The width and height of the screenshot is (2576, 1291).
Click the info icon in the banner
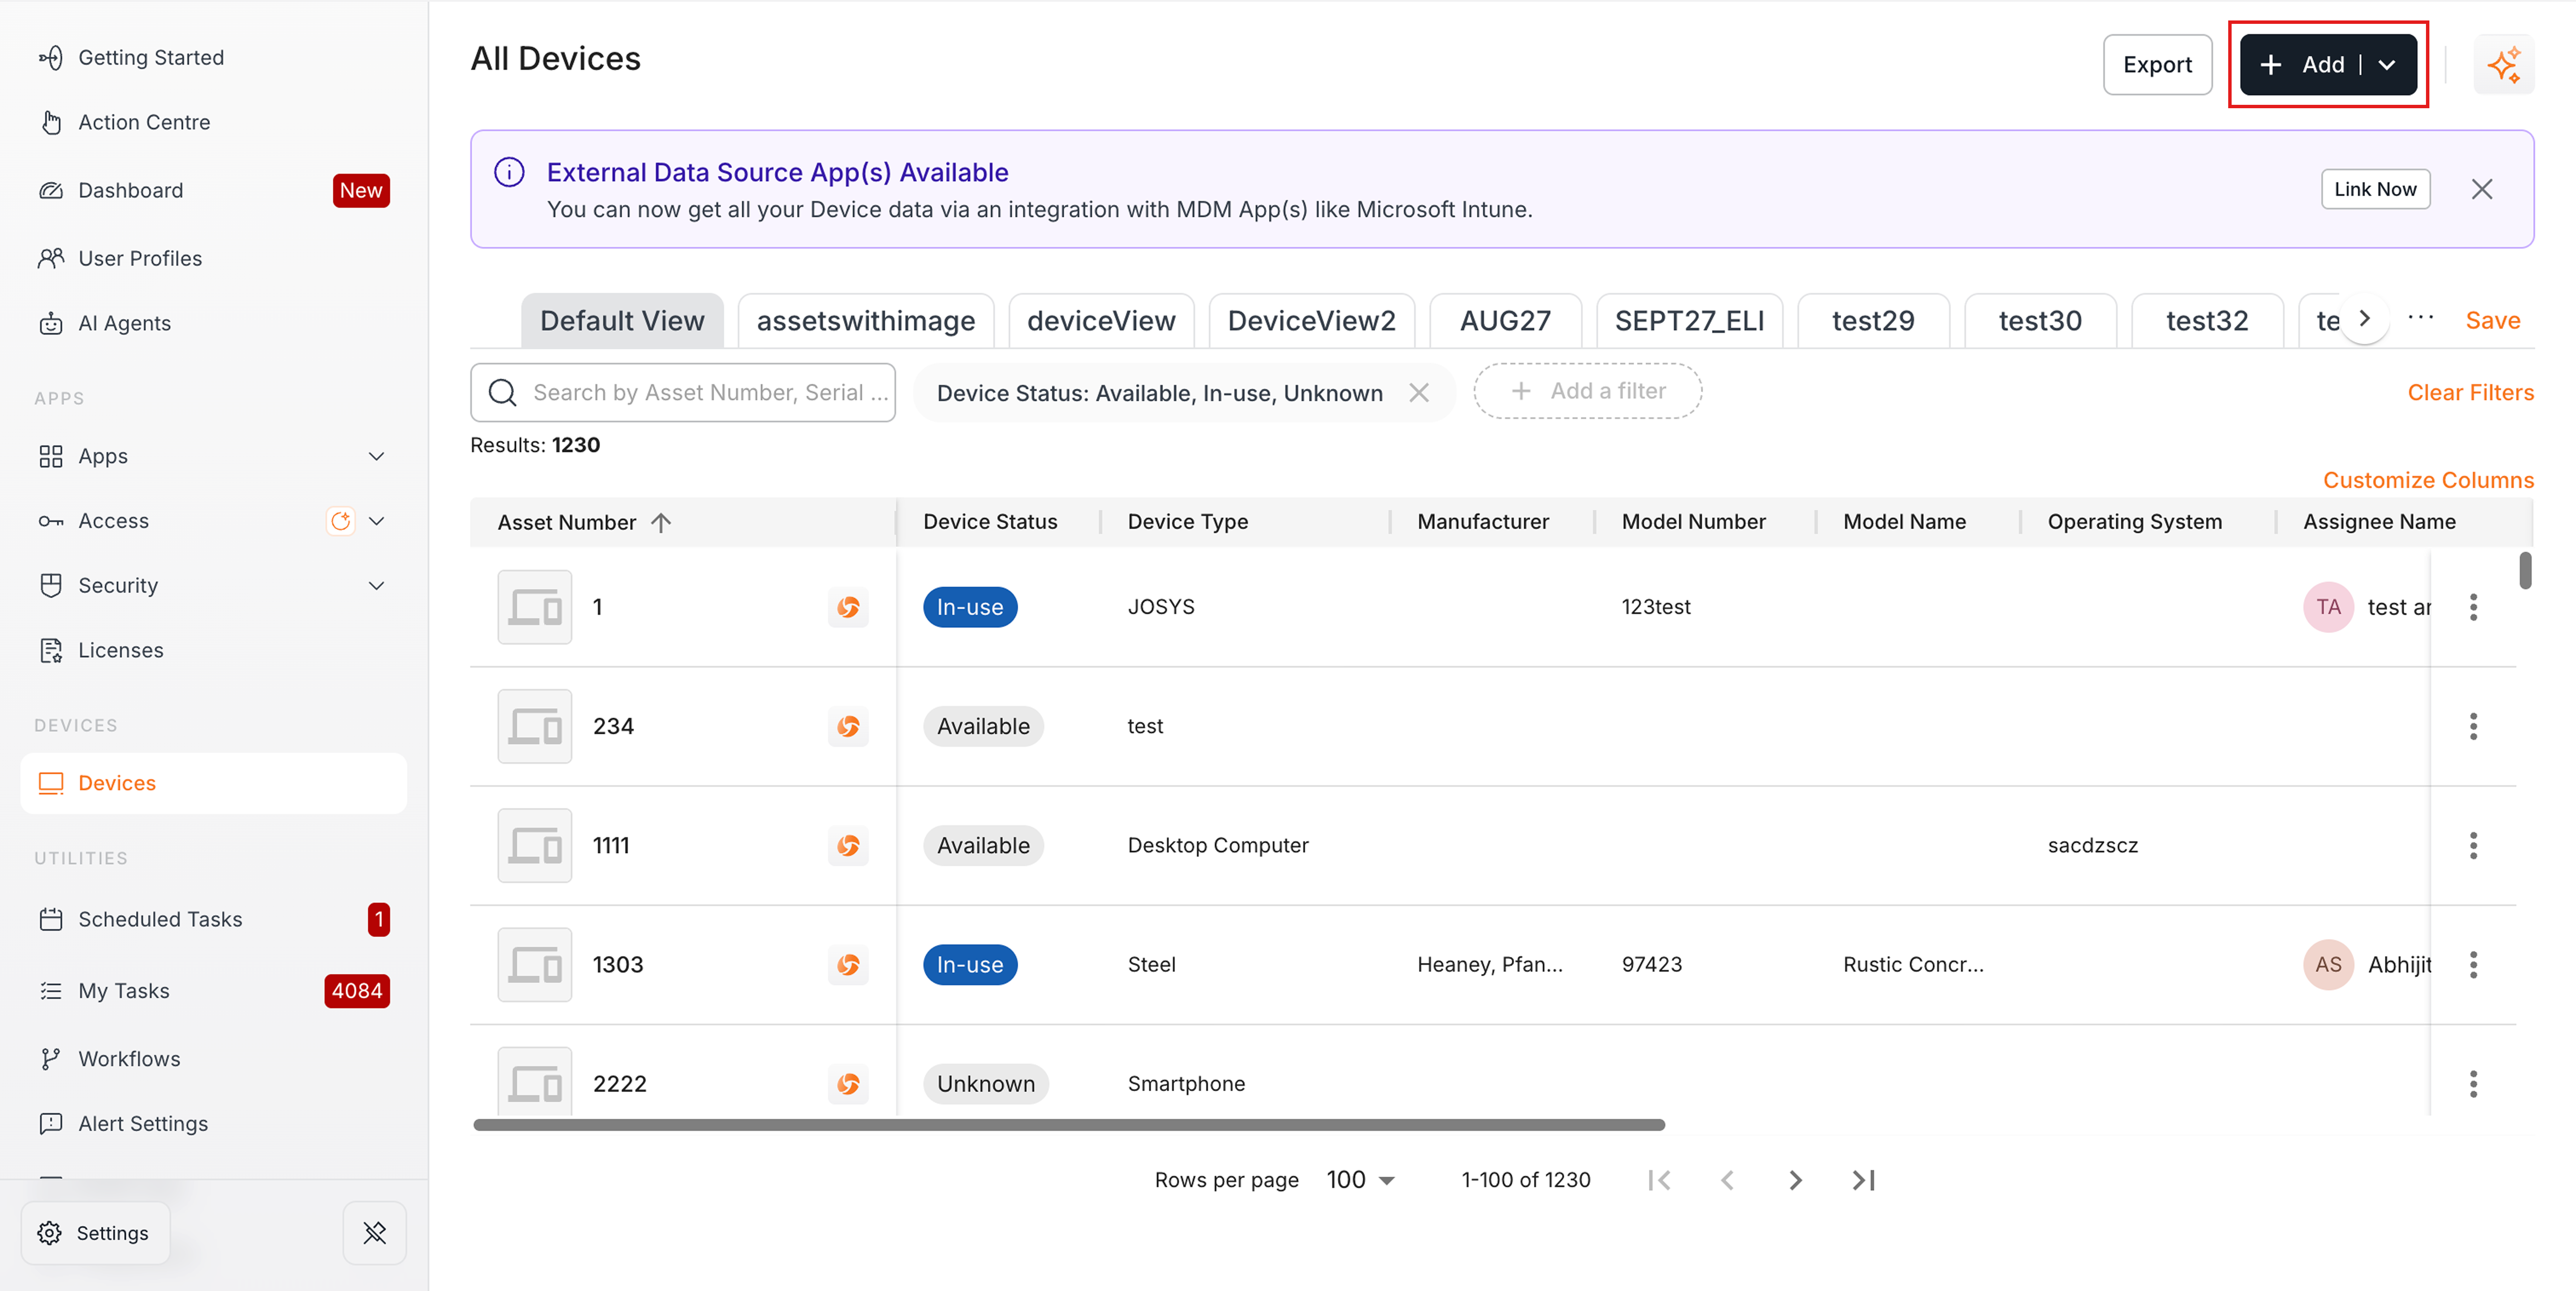click(x=509, y=172)
